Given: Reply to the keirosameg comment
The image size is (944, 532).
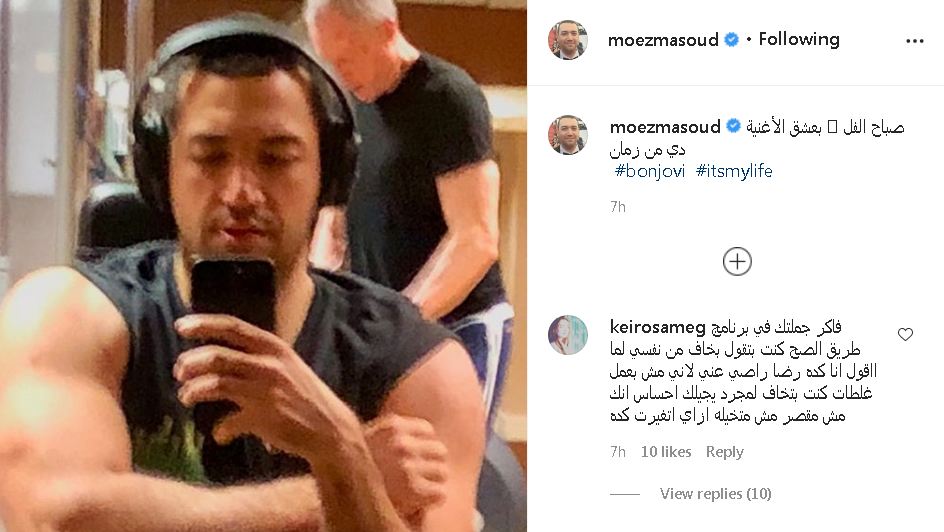Looking at the screenshot, I should click(725, 452).
